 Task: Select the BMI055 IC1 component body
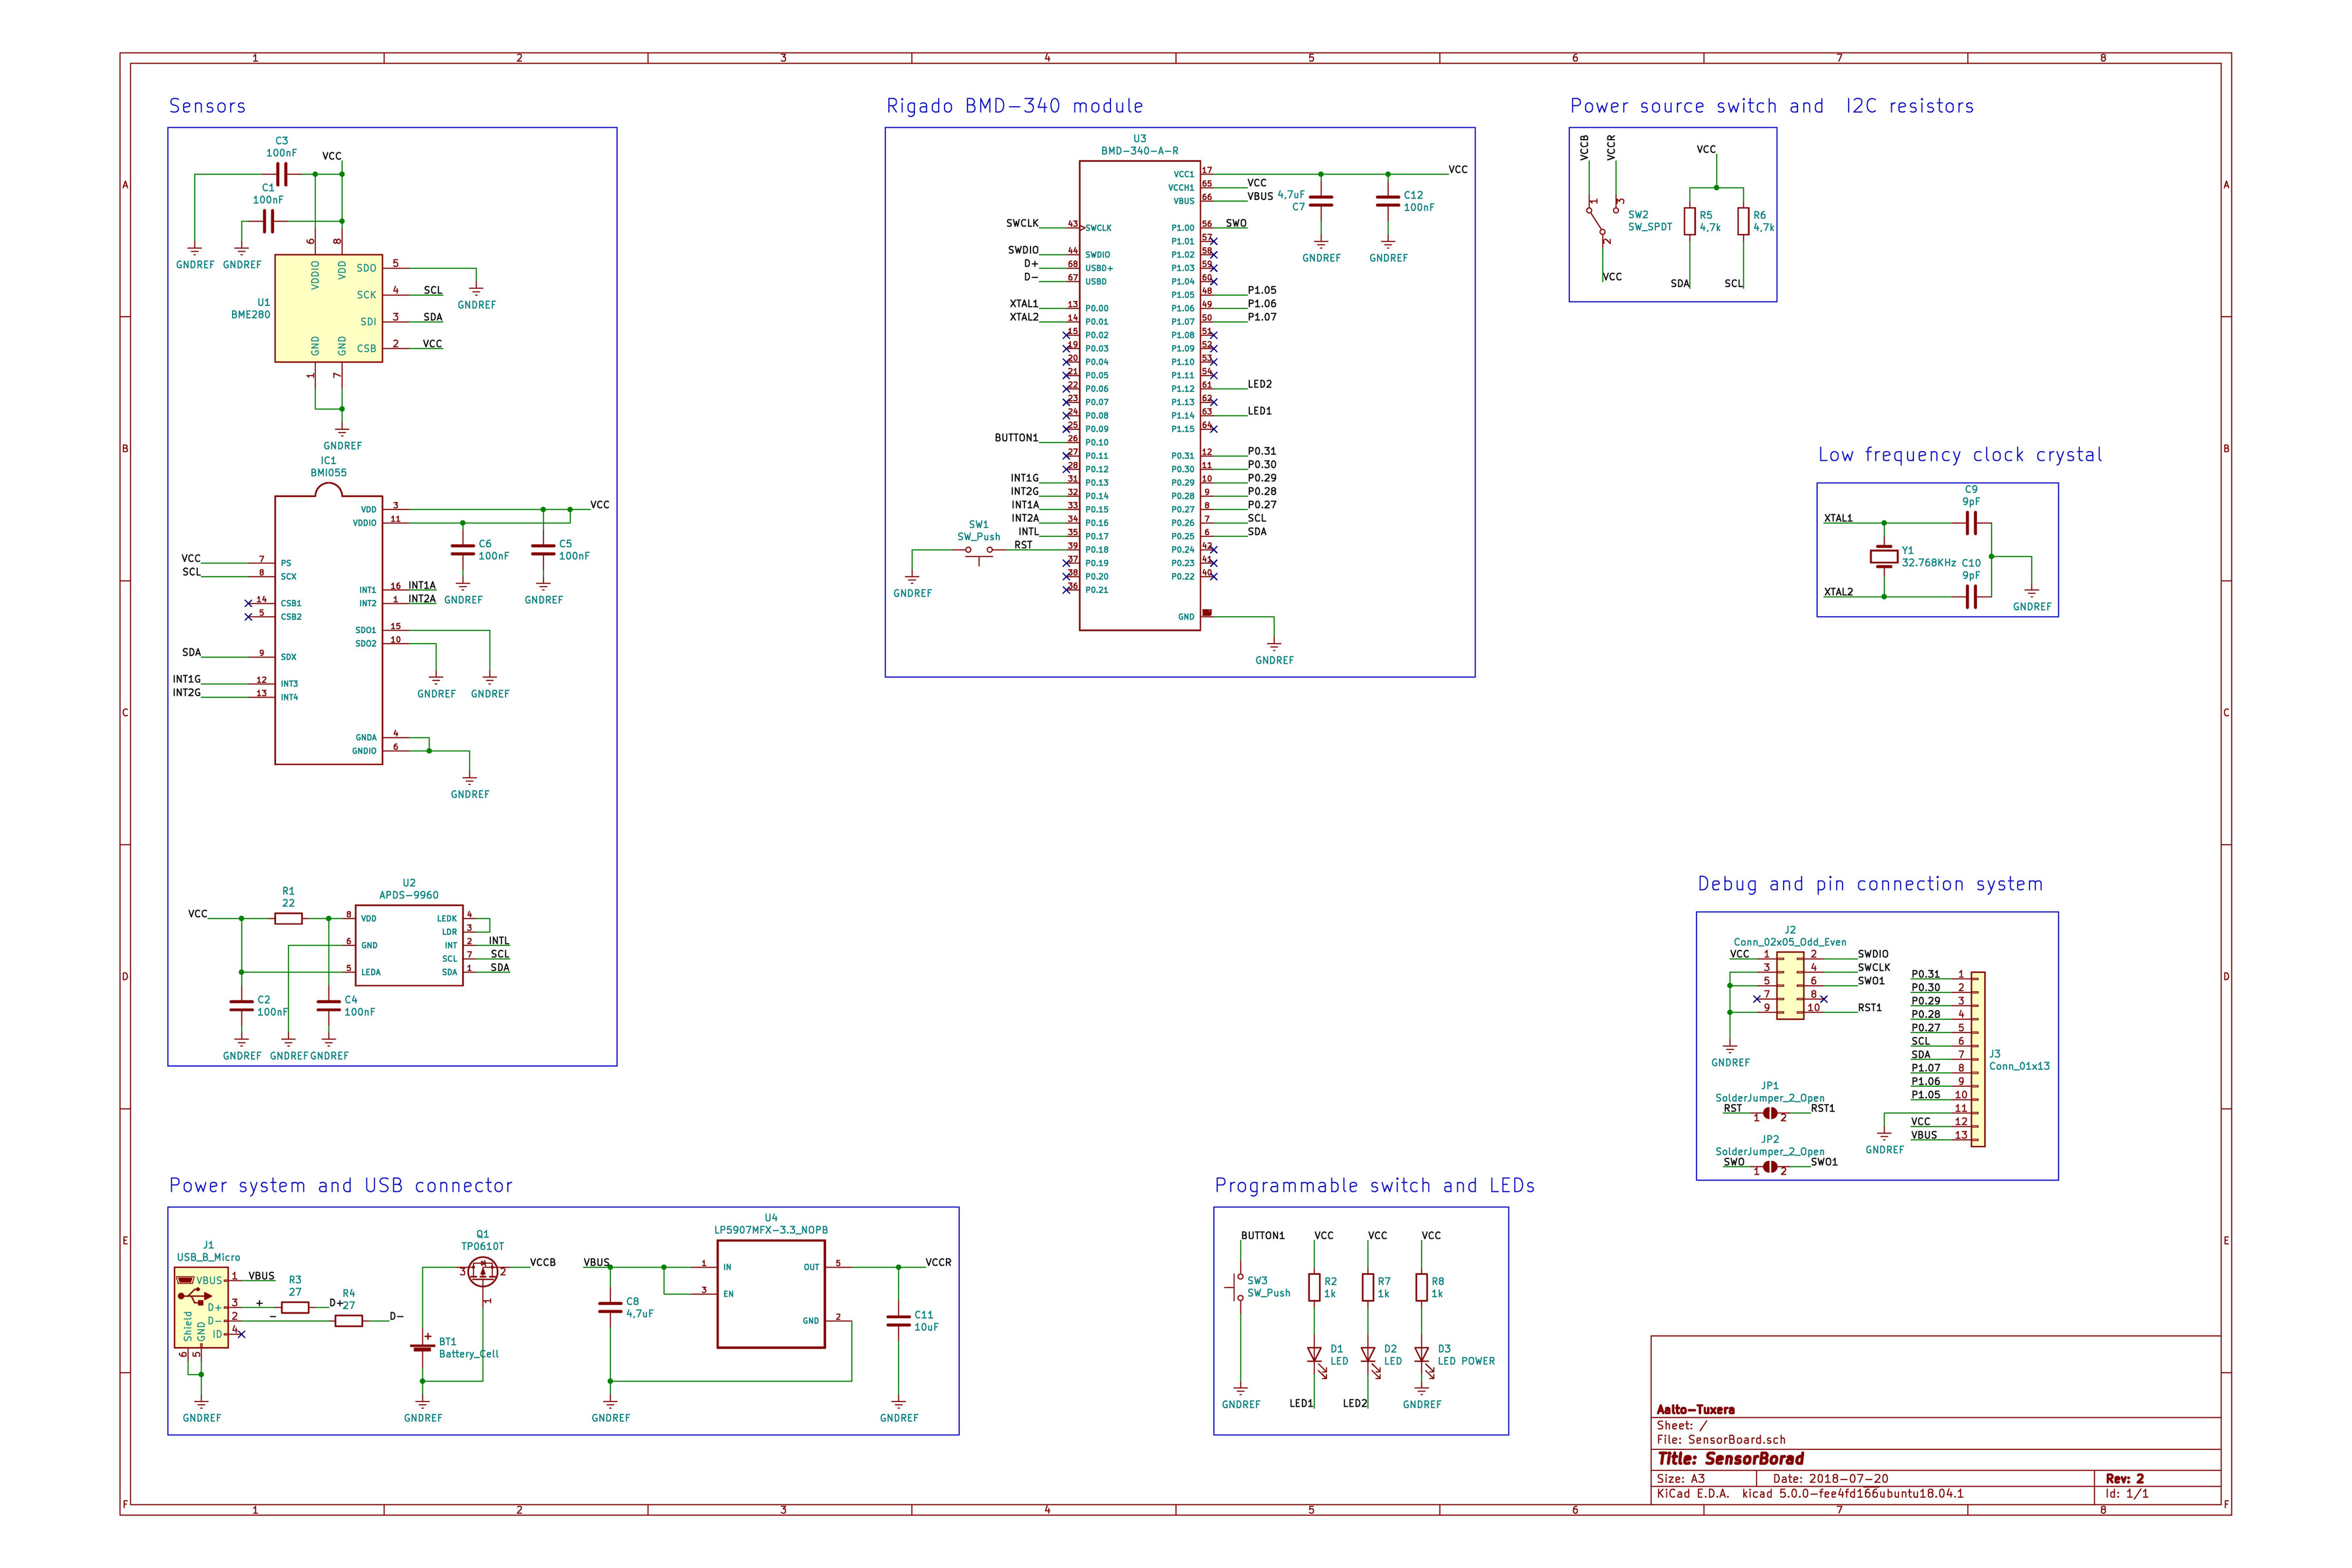tap(328, 630)
